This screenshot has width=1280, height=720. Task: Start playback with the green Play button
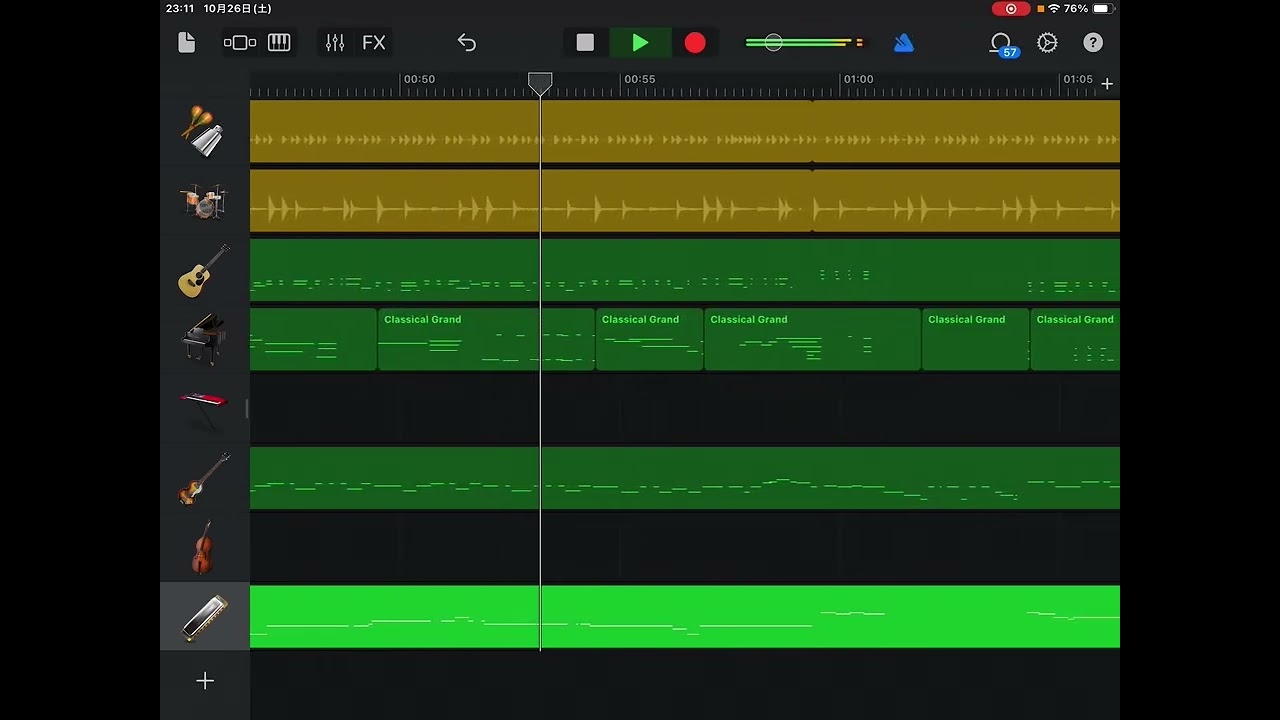coord(640,43)
